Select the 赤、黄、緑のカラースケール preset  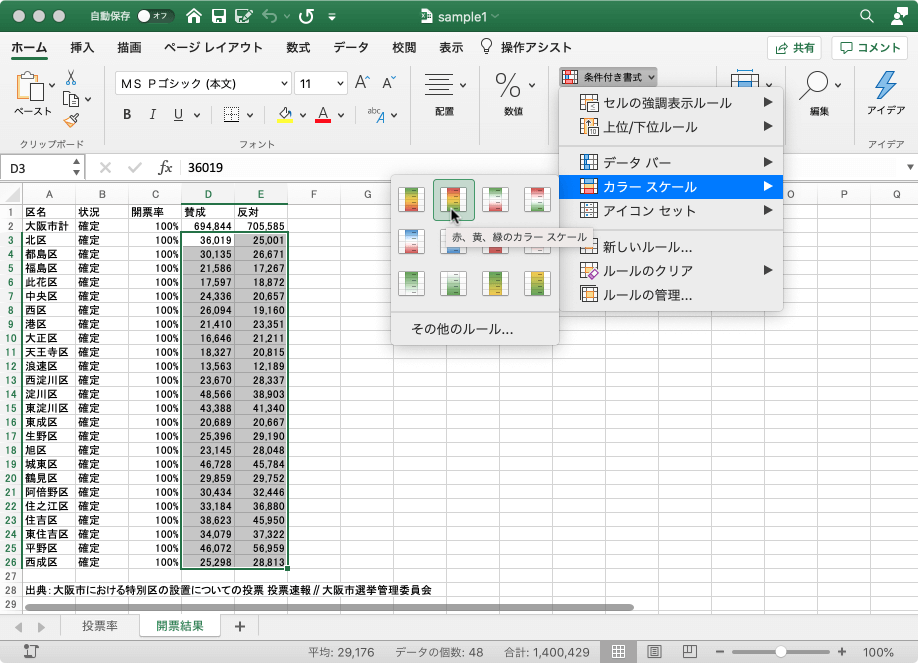[453, 199]
